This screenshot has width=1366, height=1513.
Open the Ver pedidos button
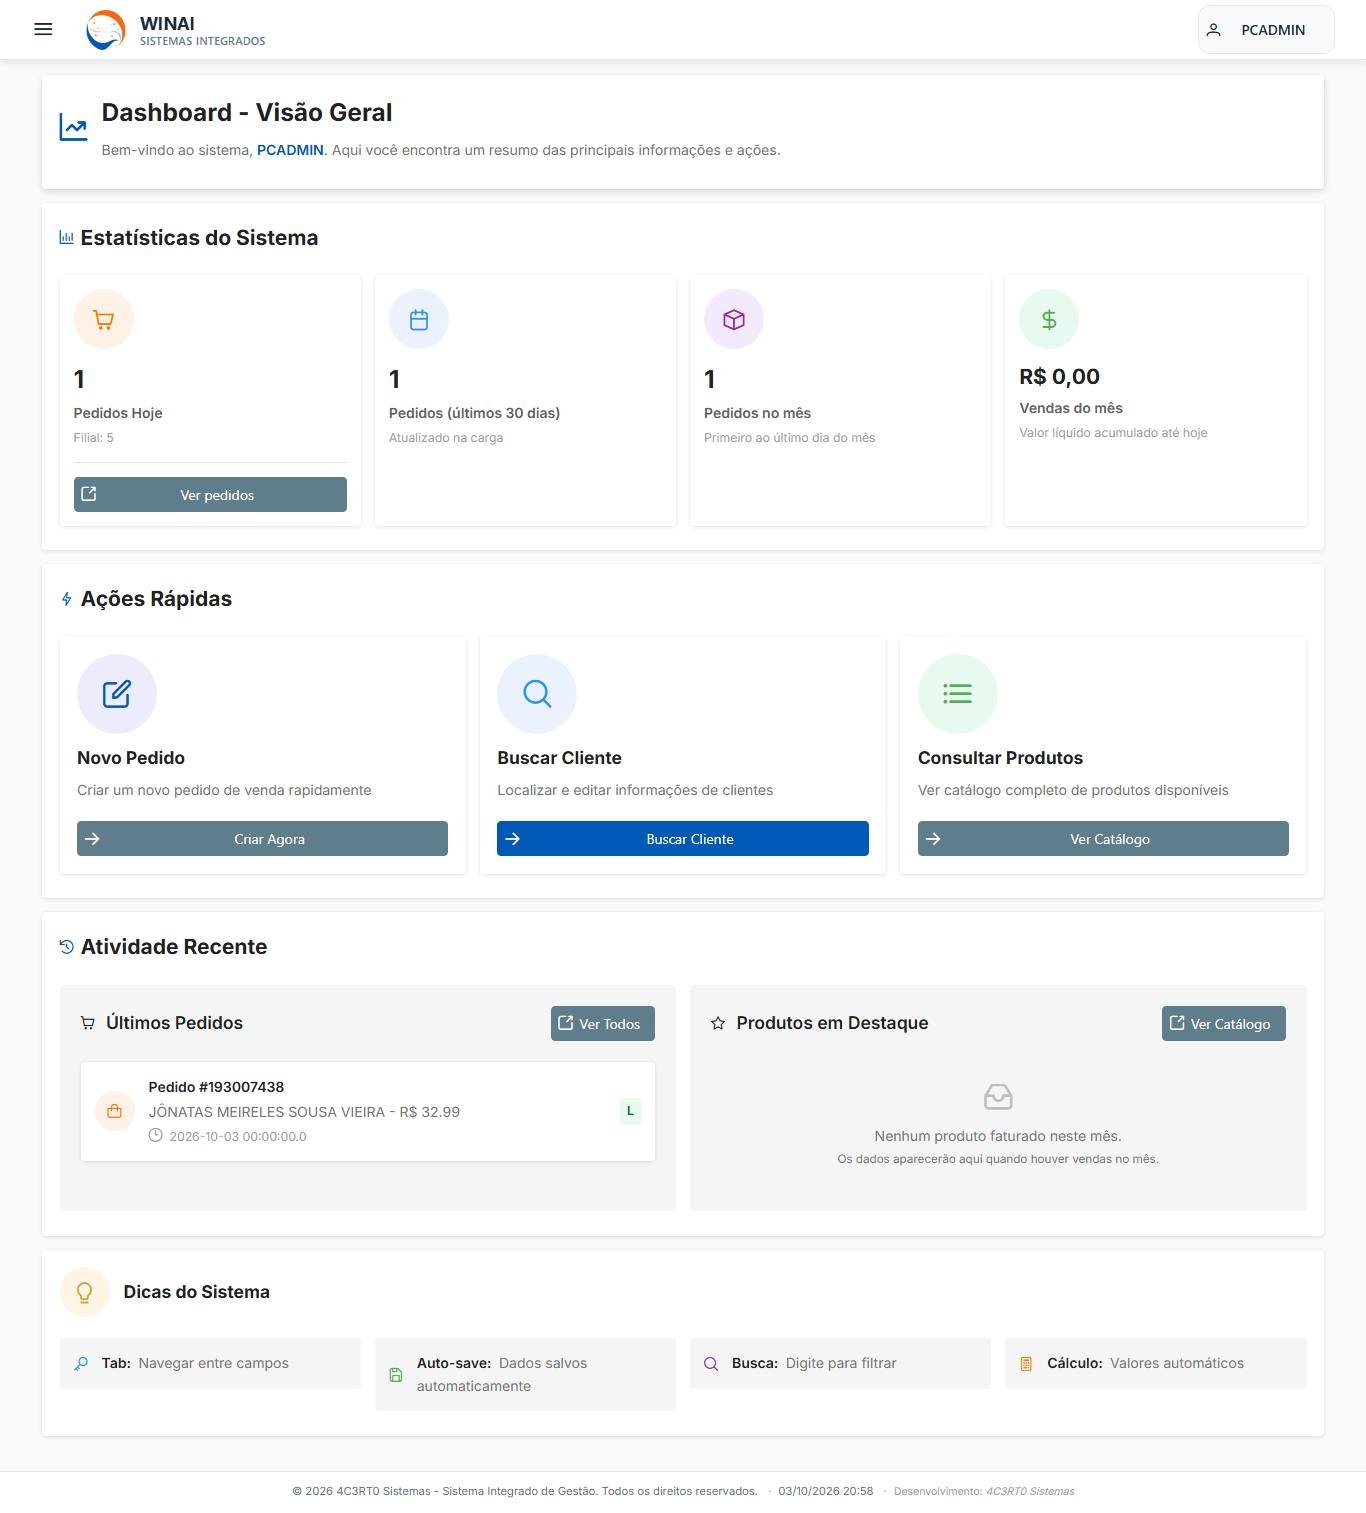click(x=210, y=495)
